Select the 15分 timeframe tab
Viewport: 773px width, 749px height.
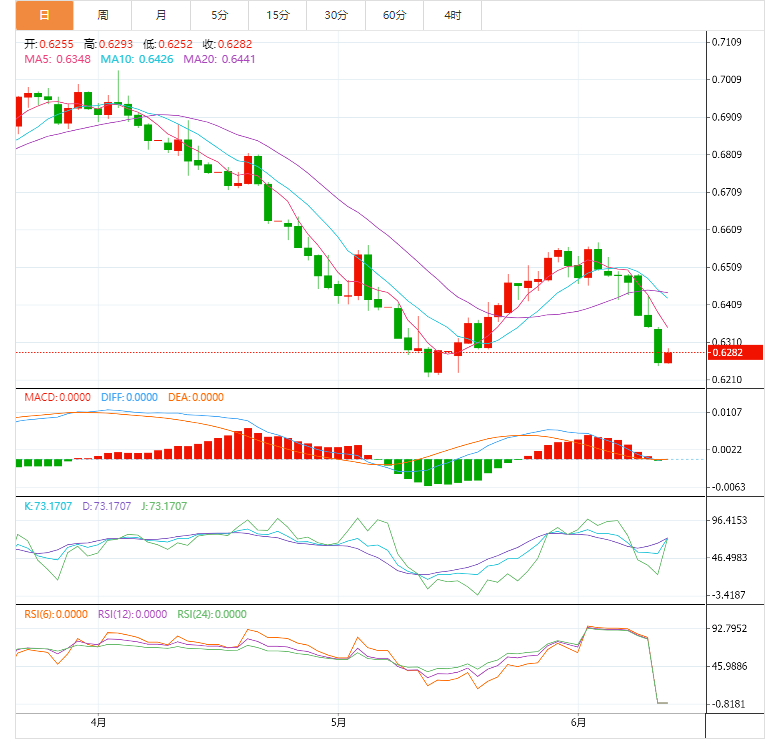point(278,15)
